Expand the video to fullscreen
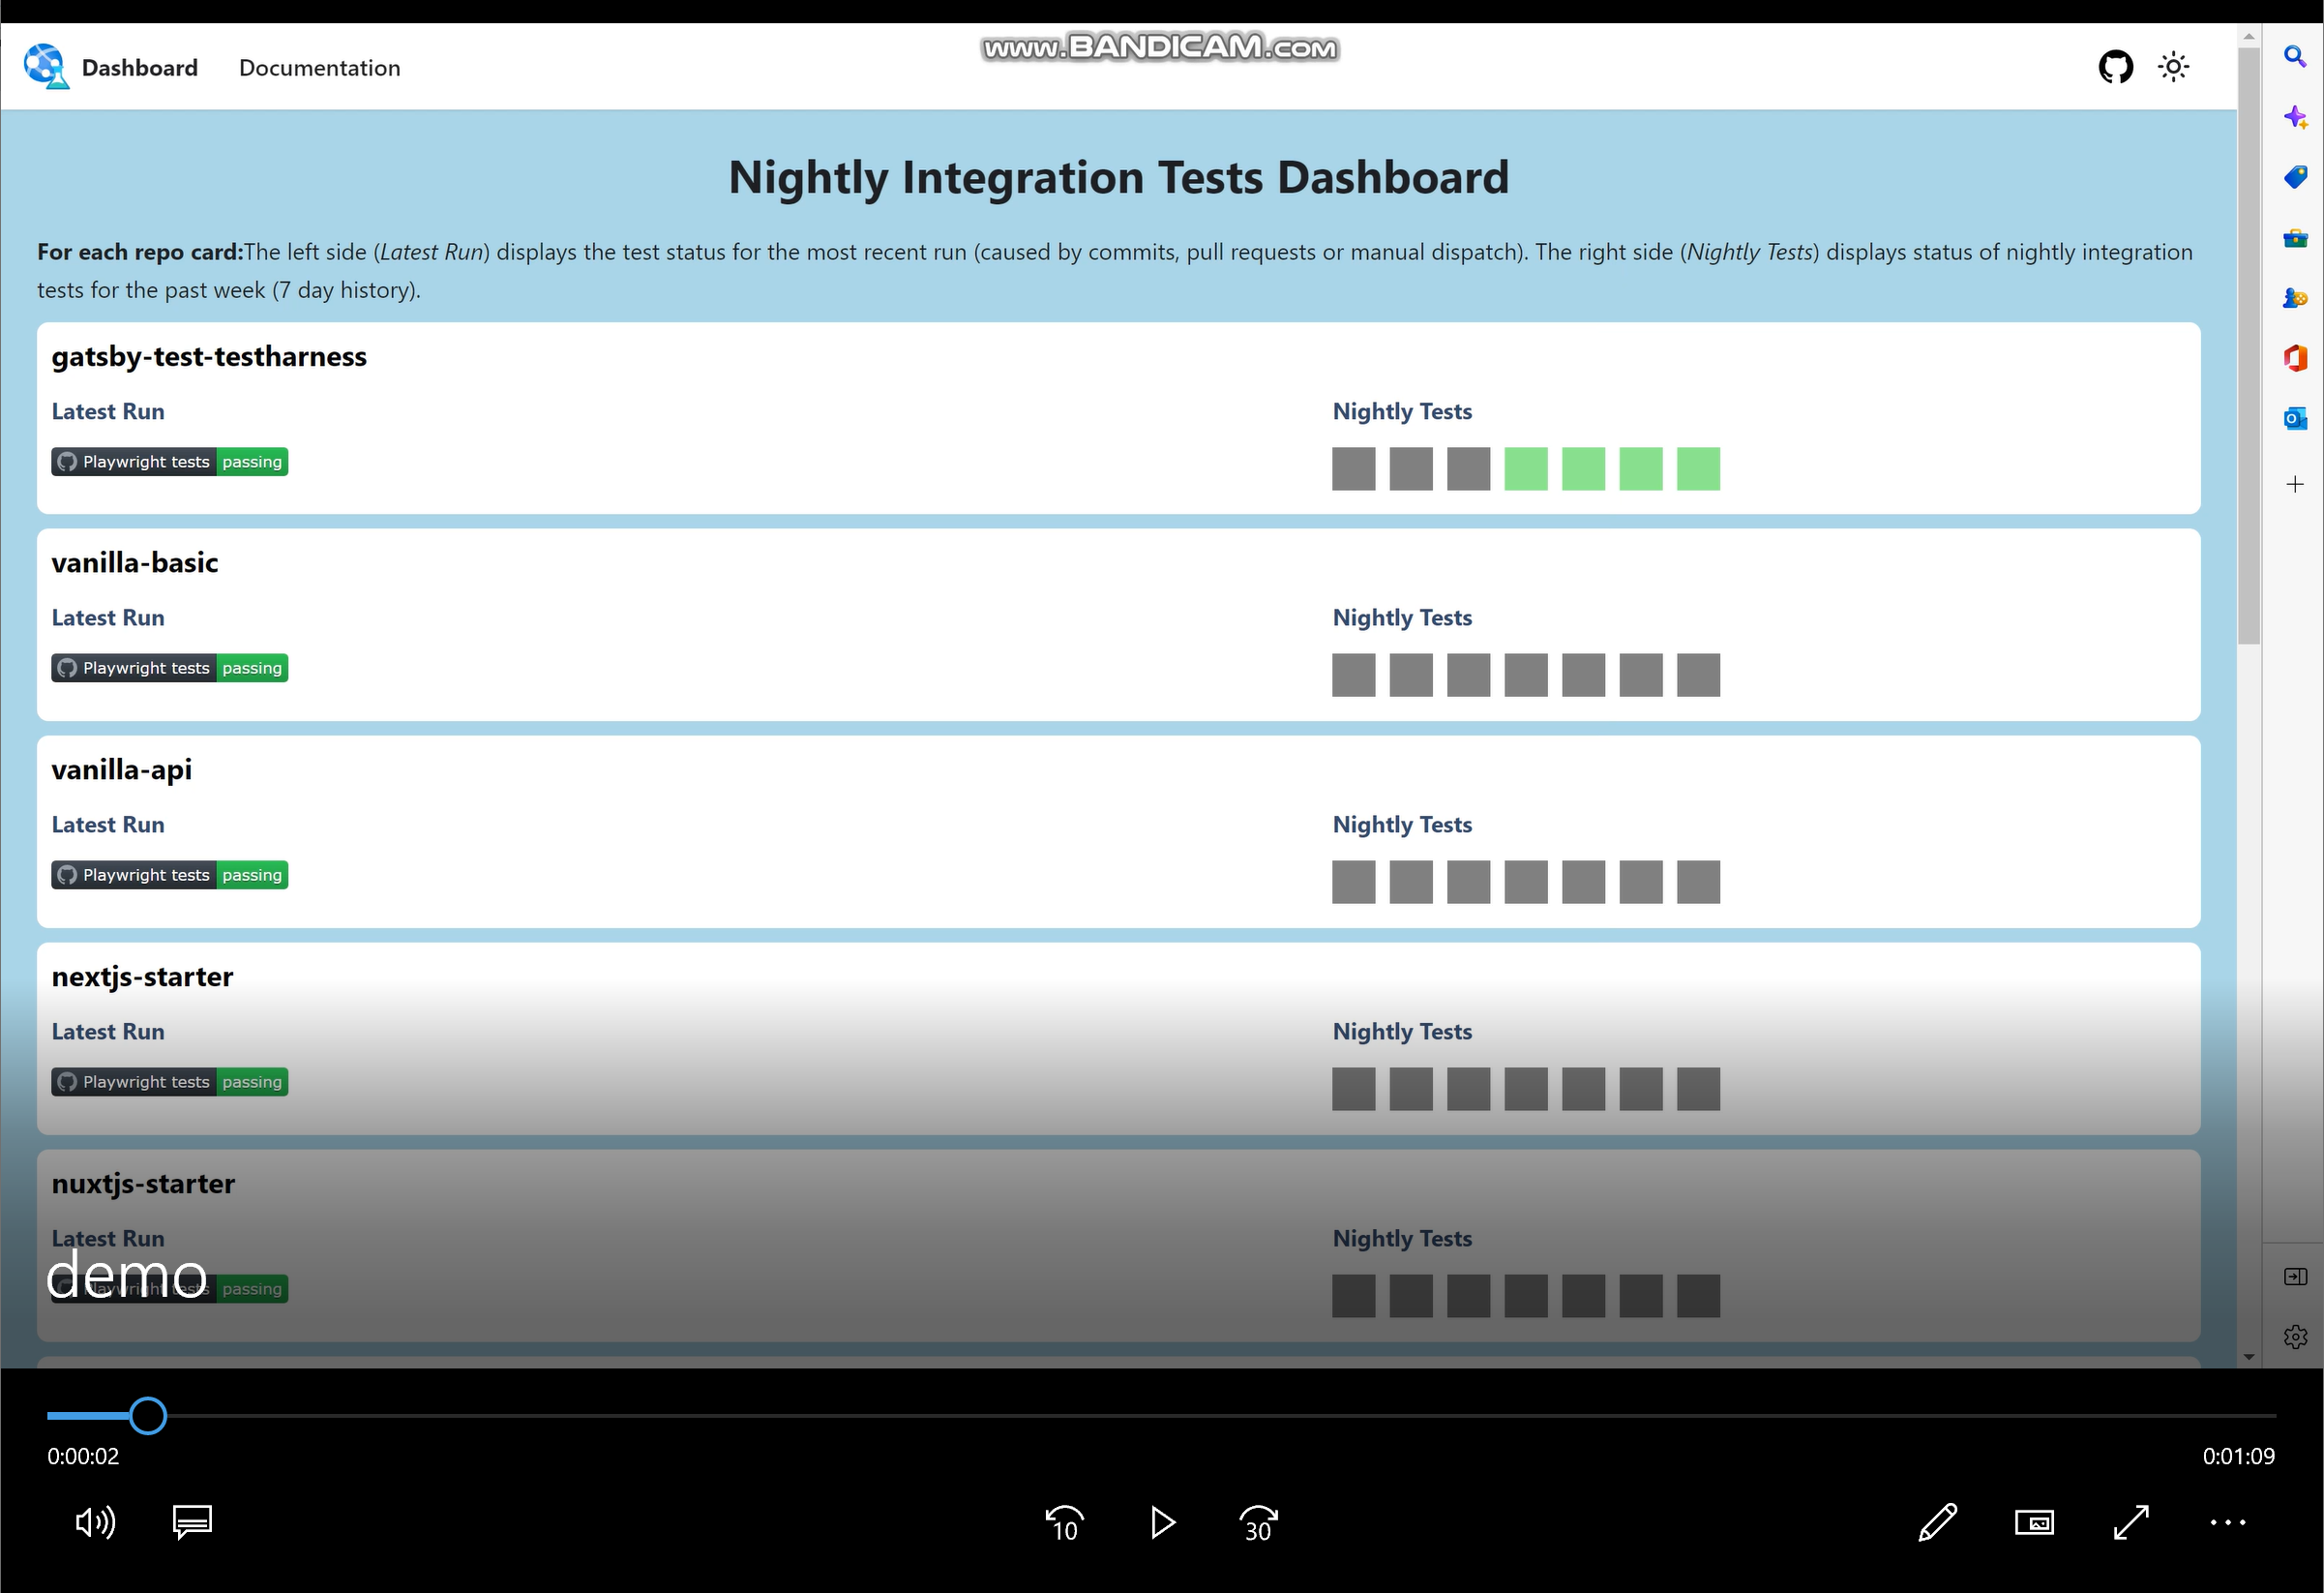Screen dimensions: 2324x1593 point(2131,1522)
